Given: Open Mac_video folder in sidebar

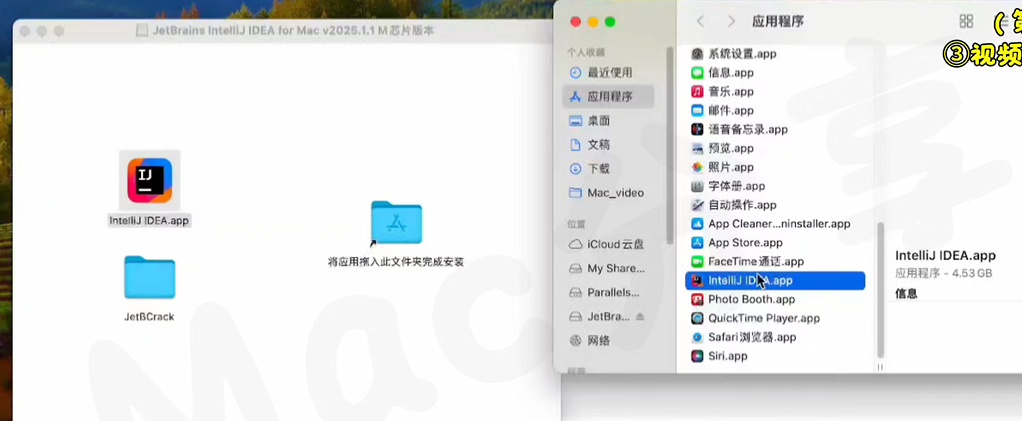Looking at the screenshot, I should (607, 193).
